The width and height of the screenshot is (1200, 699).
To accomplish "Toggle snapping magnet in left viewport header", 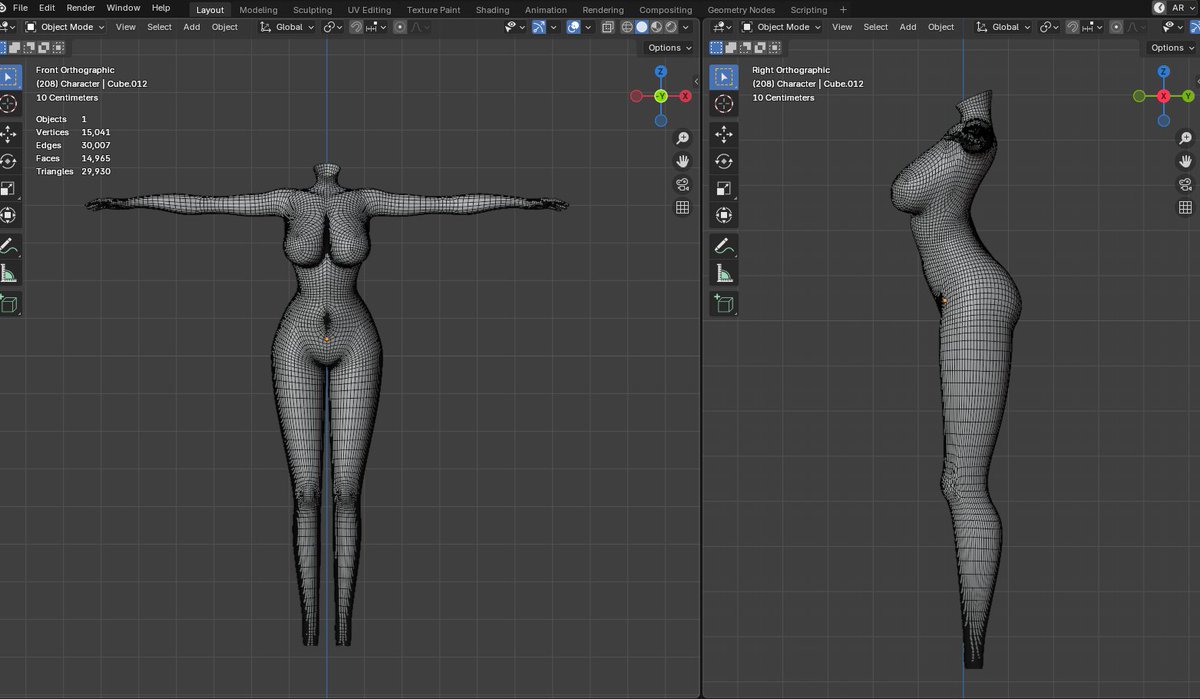I will [x=357, y=27].
